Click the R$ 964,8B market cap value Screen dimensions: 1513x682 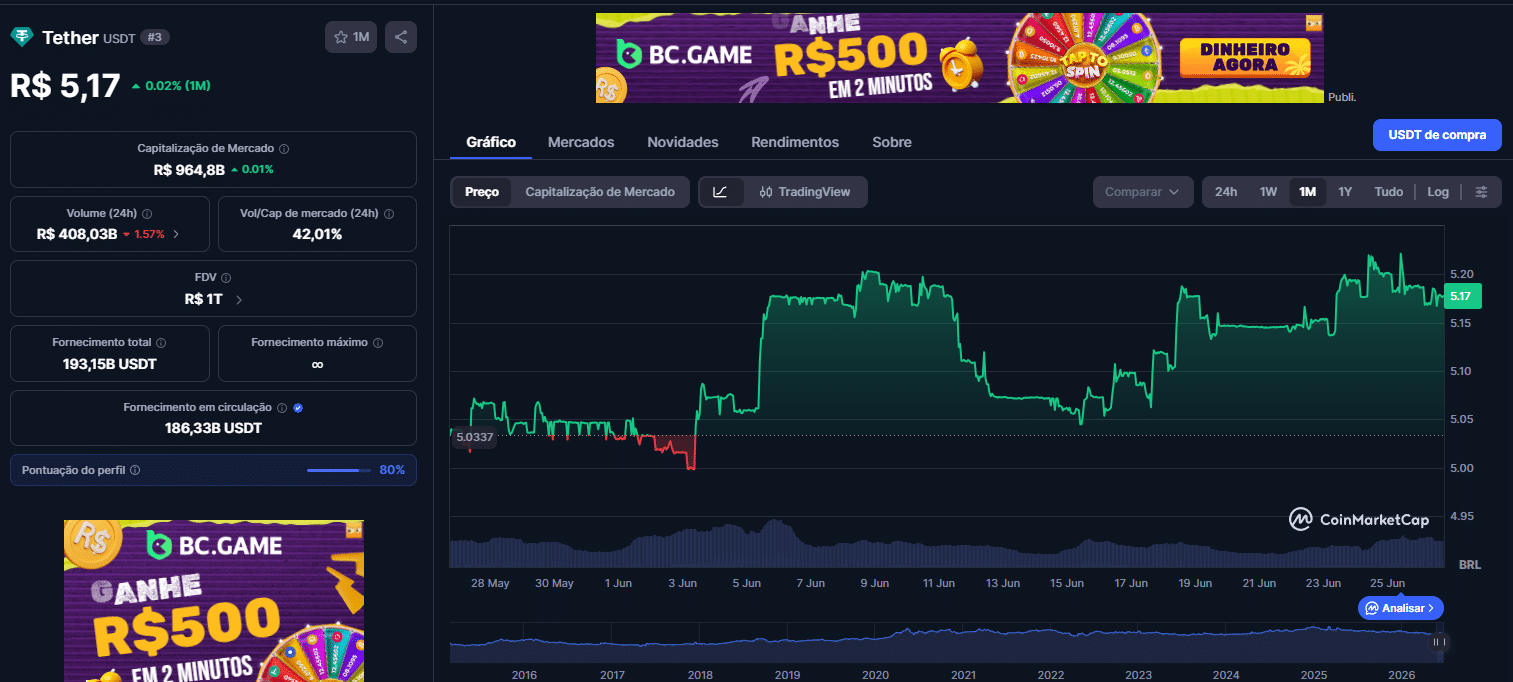[189, 169]
